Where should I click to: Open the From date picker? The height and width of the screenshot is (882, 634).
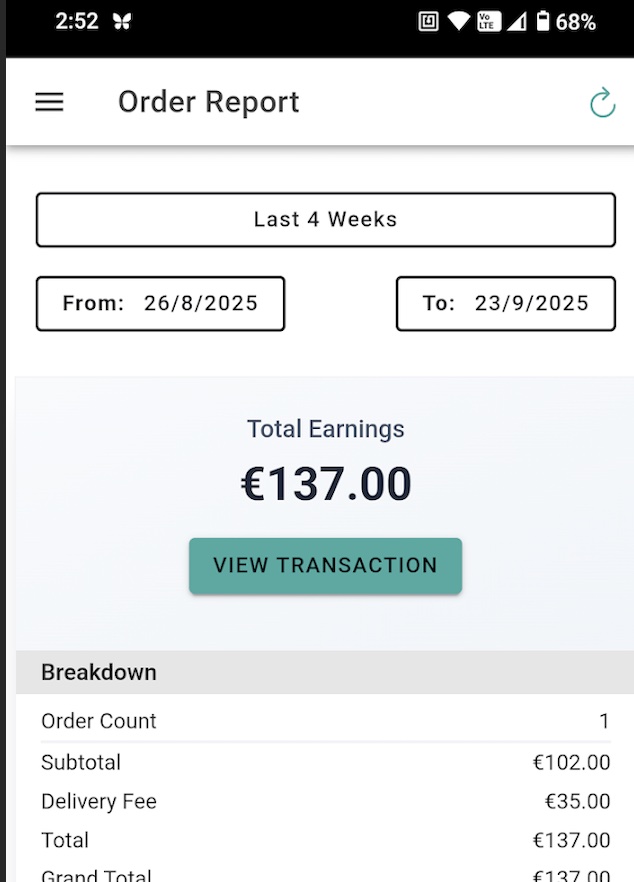[x=161, y=304]
